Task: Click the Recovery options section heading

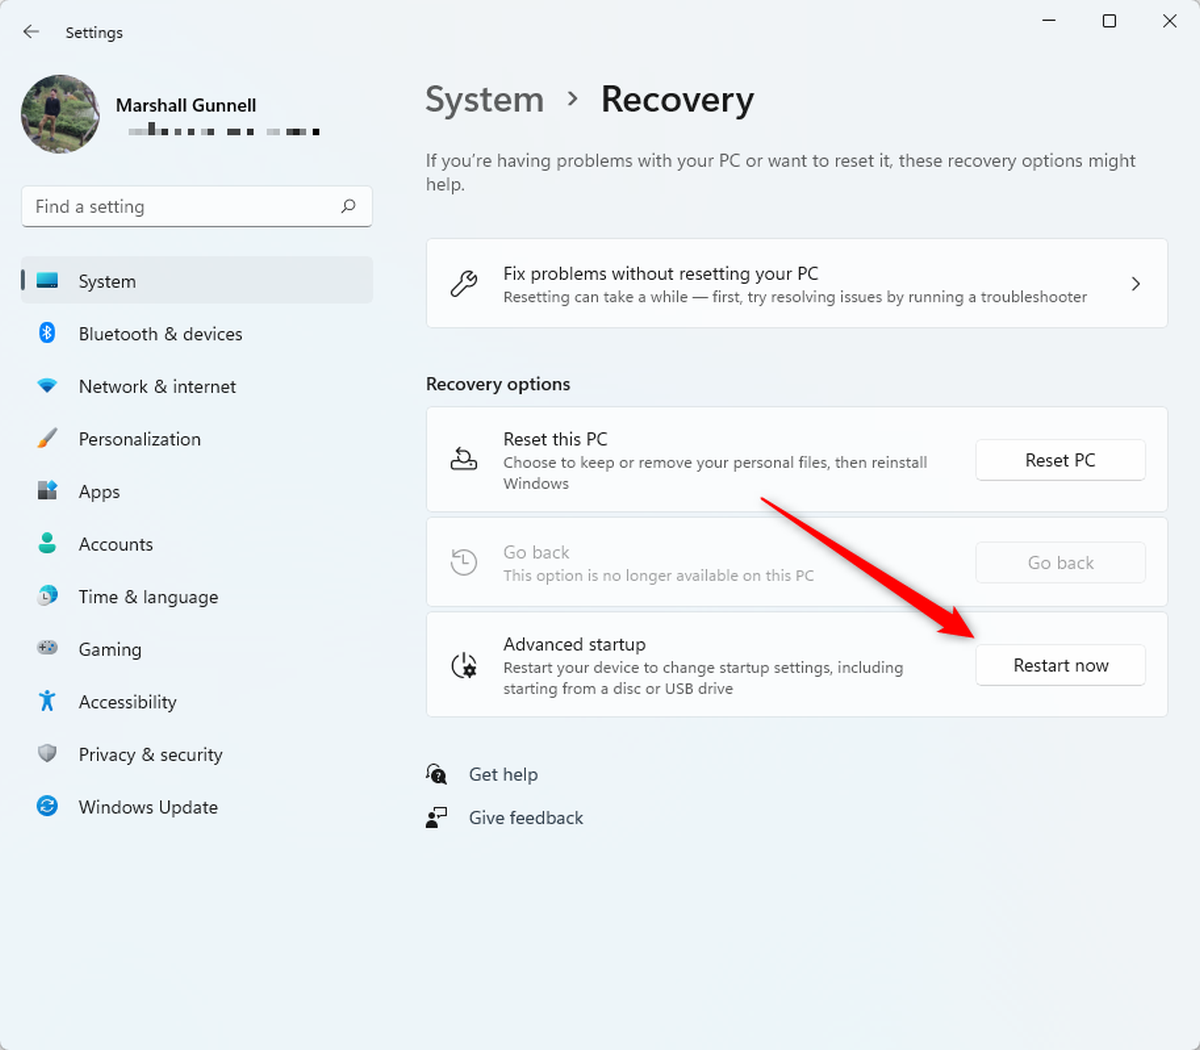Action: 498,384
